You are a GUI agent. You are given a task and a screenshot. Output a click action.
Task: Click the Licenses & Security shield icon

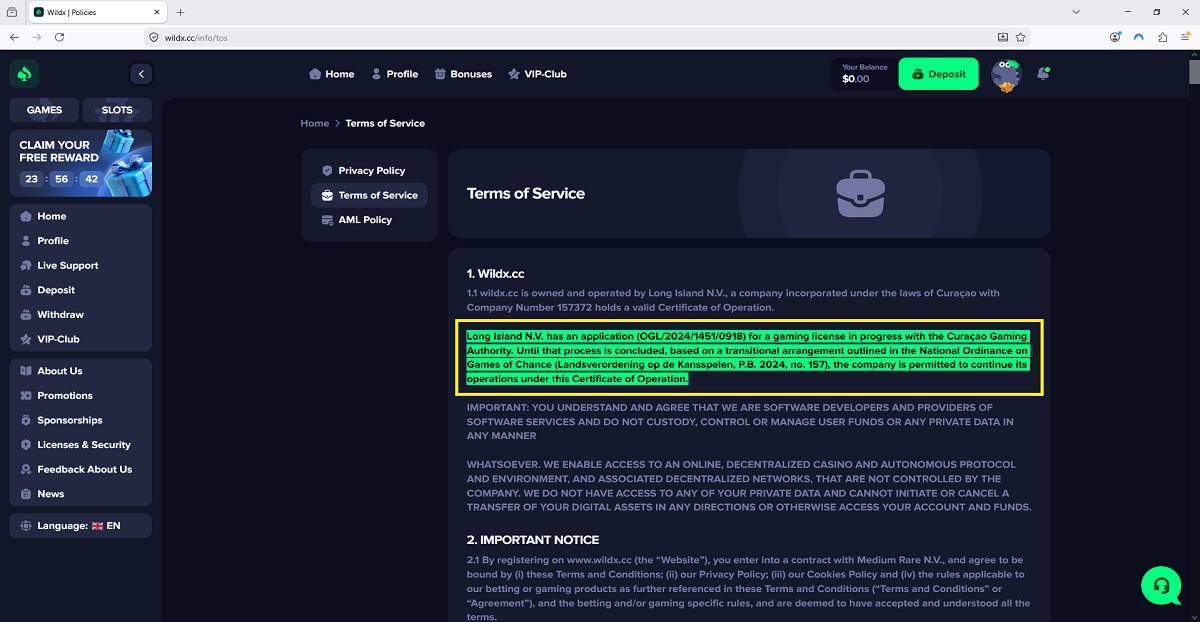click(x=27, y=445)
